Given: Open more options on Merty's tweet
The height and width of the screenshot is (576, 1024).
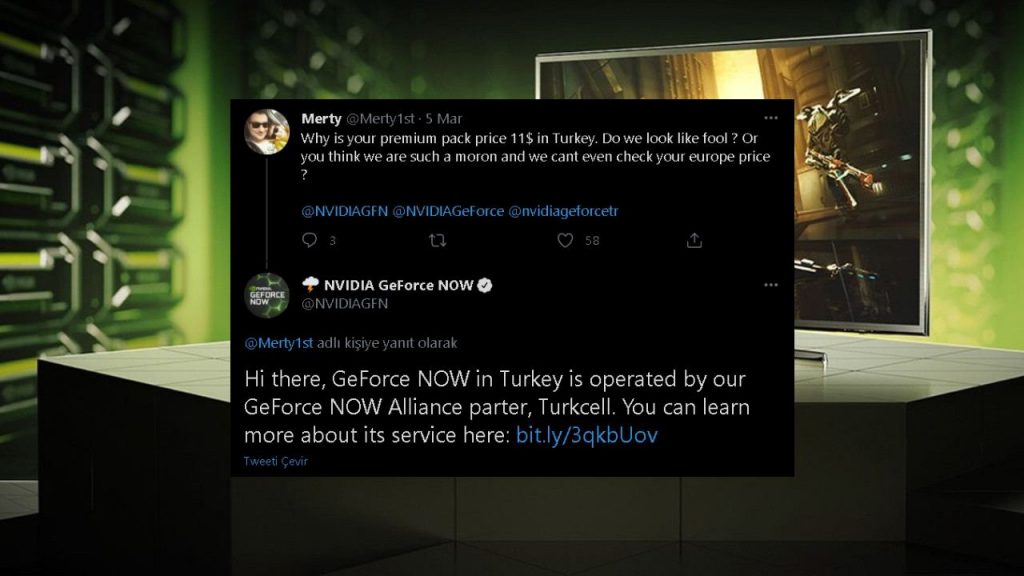Looking at the screenshot, I should (x=771, y=118).
